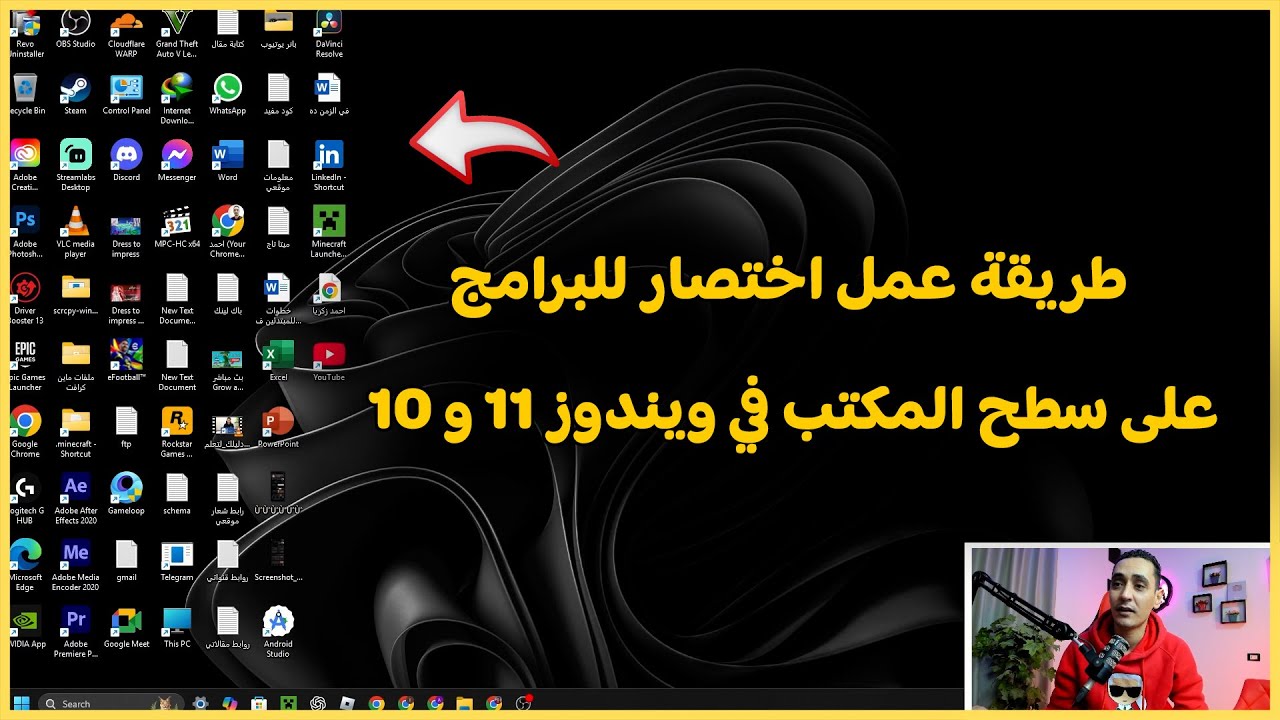1280x720 pixels.
Task: Select the YouTube desktop shortcut
Action: point(329,362)
